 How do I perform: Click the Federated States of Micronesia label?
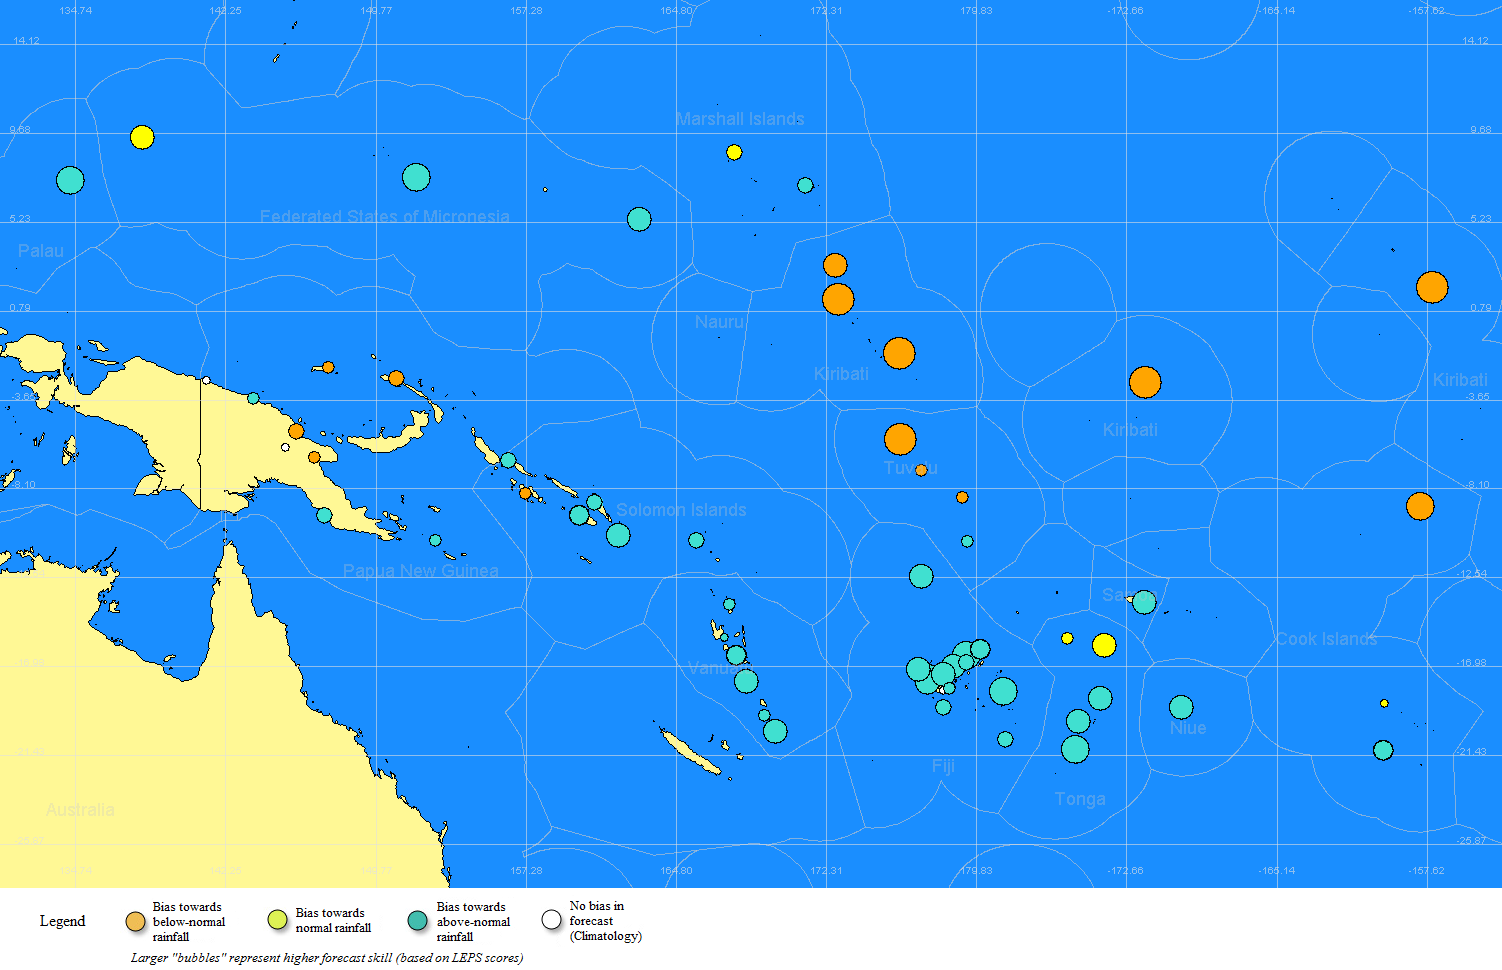click(385, 216)
